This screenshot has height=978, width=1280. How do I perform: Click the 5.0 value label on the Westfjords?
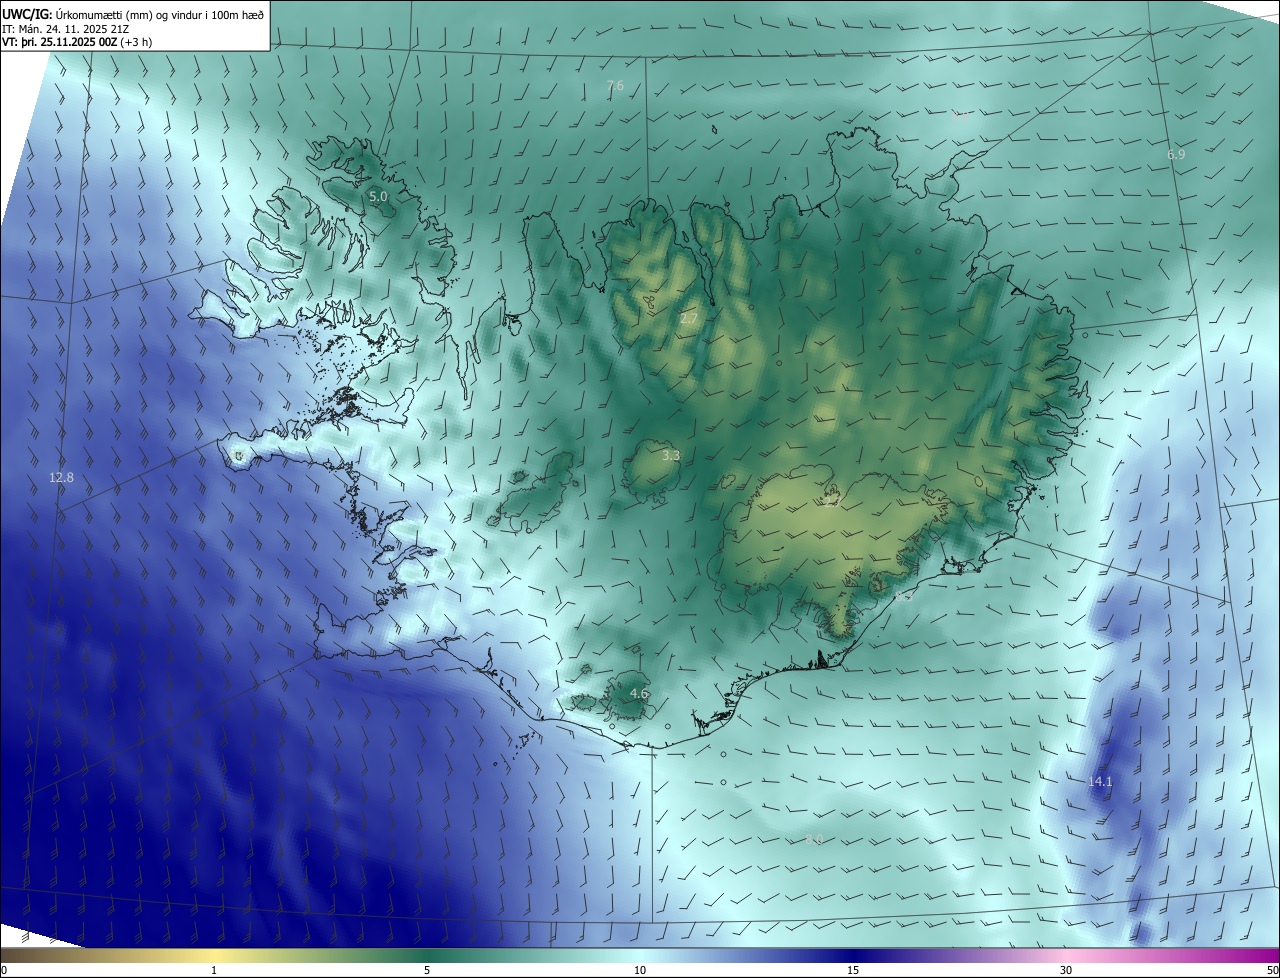[378, 197]
